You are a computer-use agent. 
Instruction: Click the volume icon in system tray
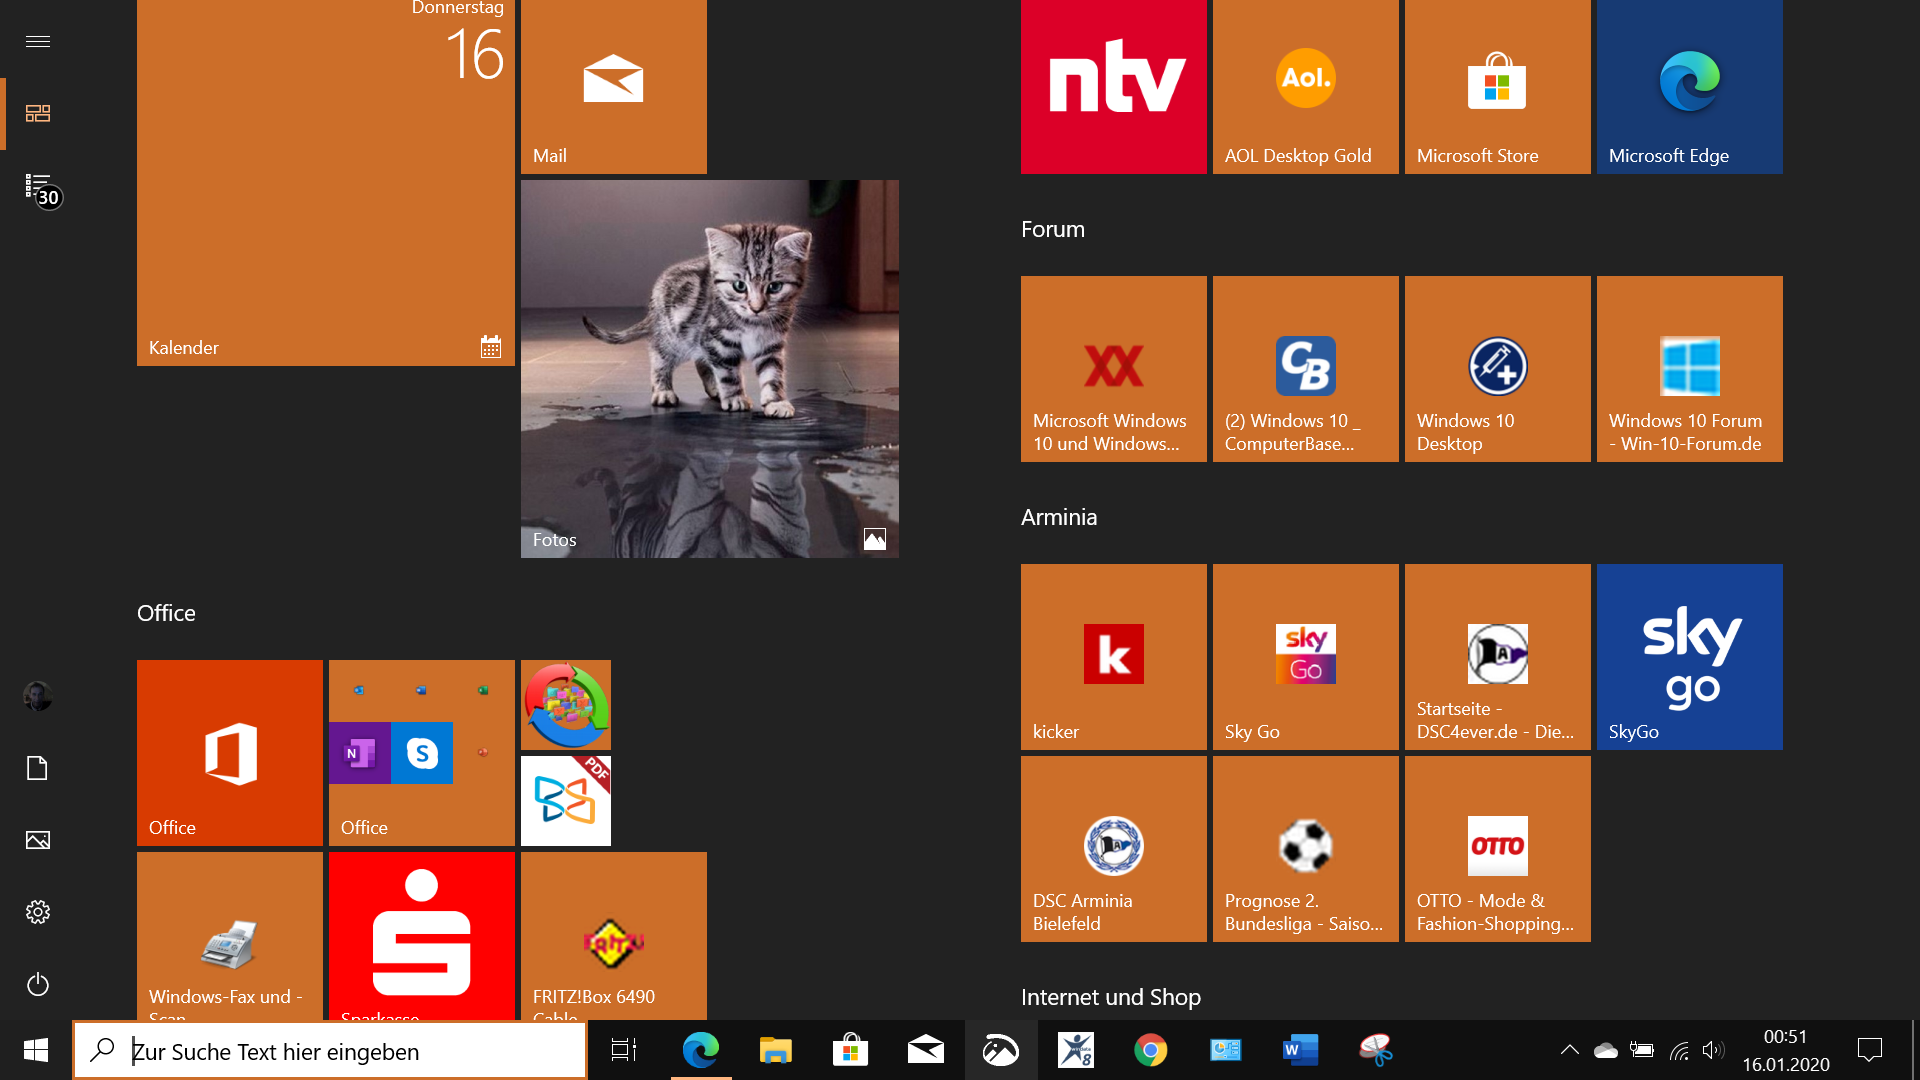(x=1712, y=1050)
